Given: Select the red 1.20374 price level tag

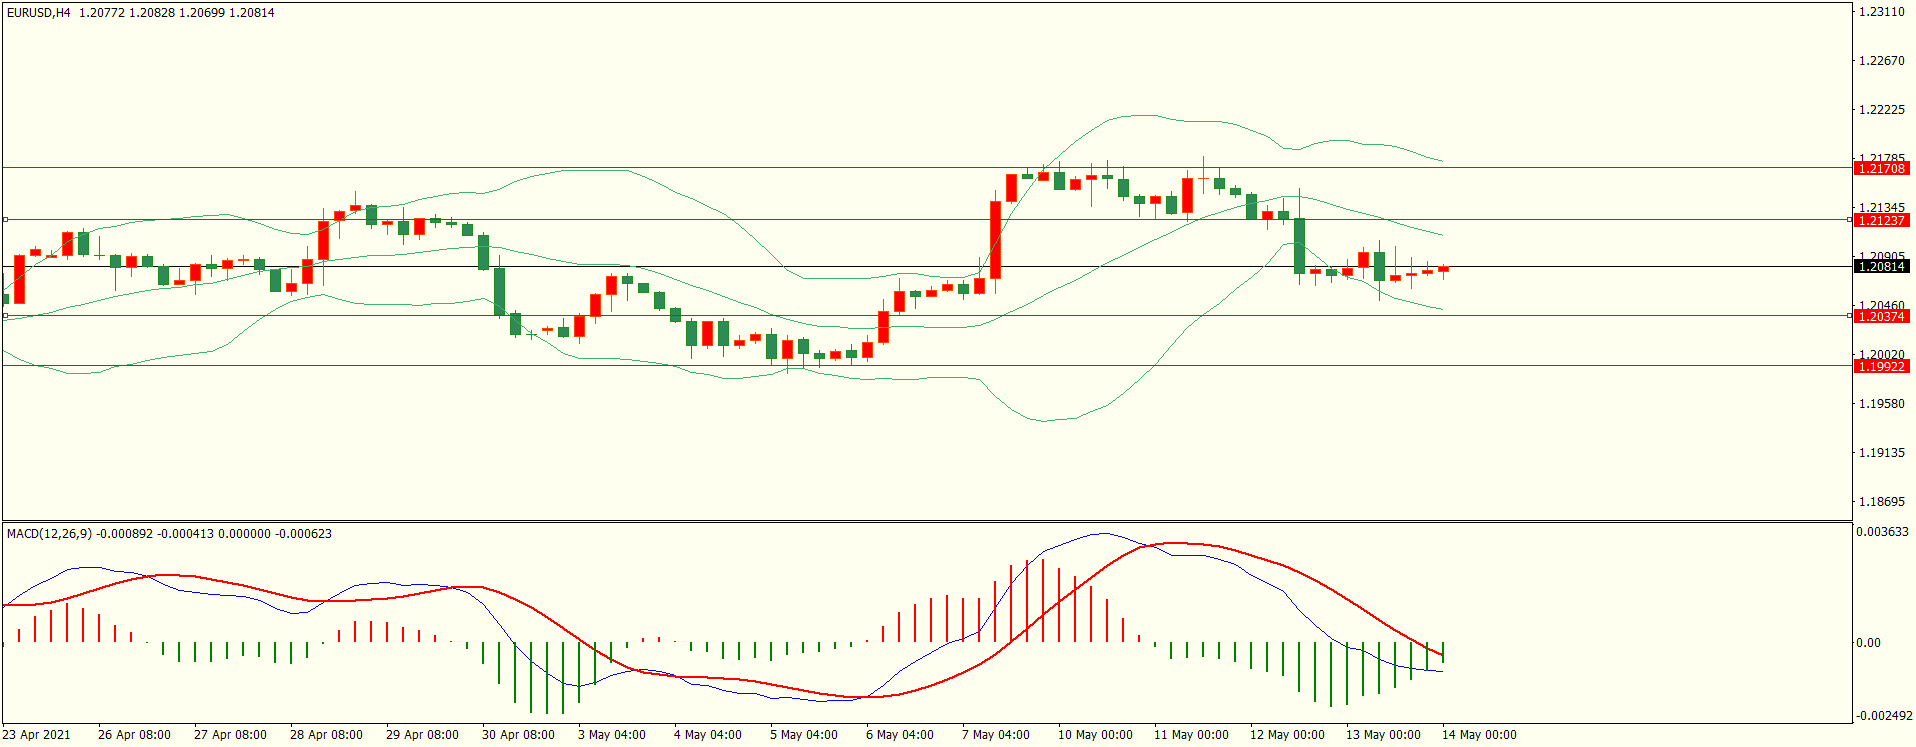Looking at the screenshot, I should 1881,317.
